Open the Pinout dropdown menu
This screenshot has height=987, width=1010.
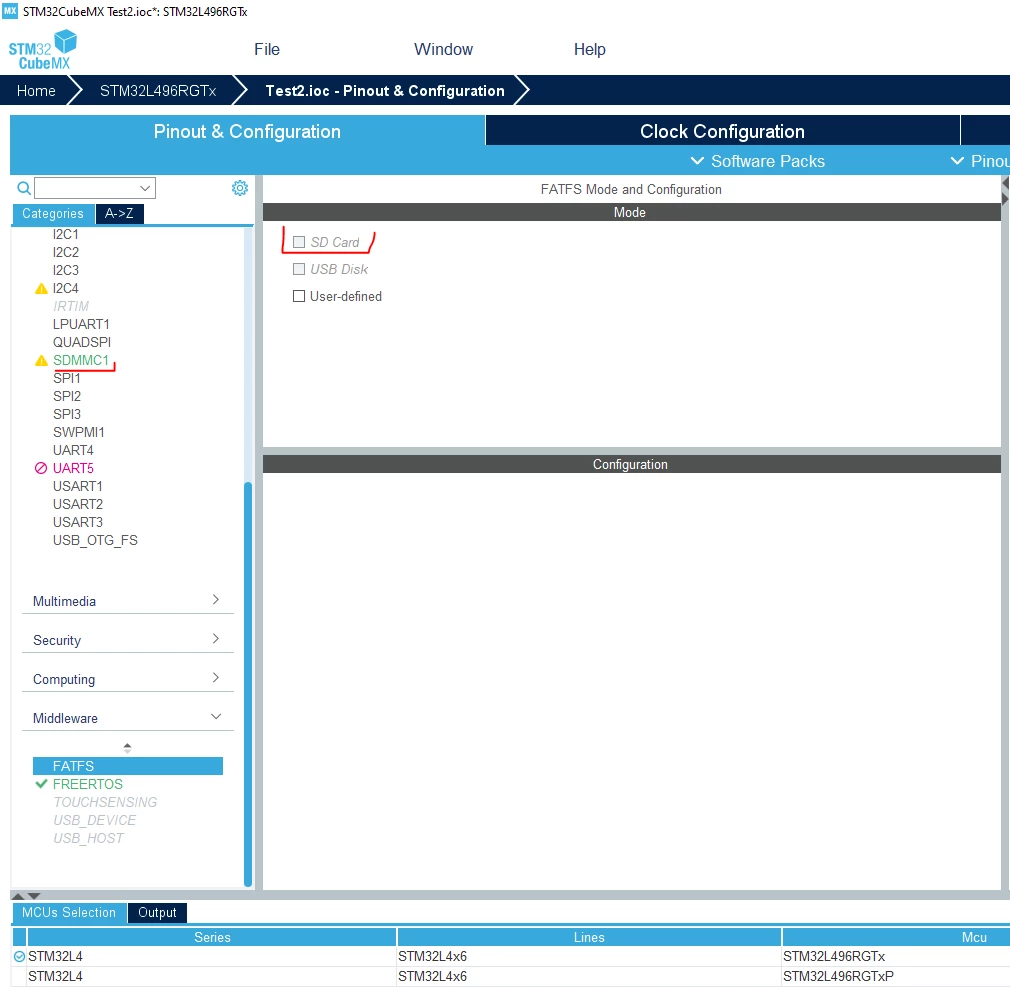(x=980, y=161)
